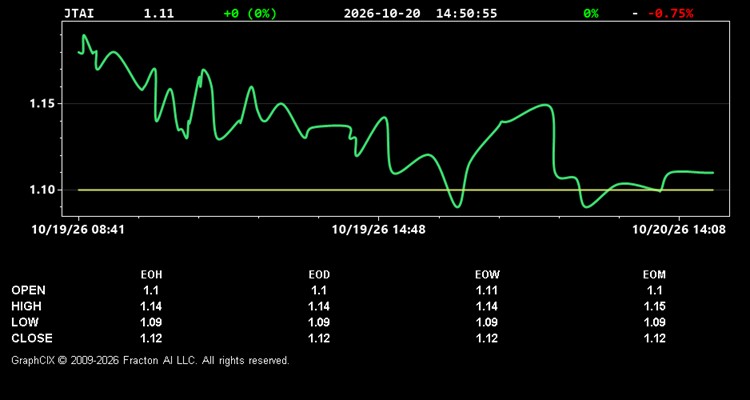The height and width of the screenshot is (400, 750).
Task: Click the 14:50:55 timestamp
Action: [466, 13]
